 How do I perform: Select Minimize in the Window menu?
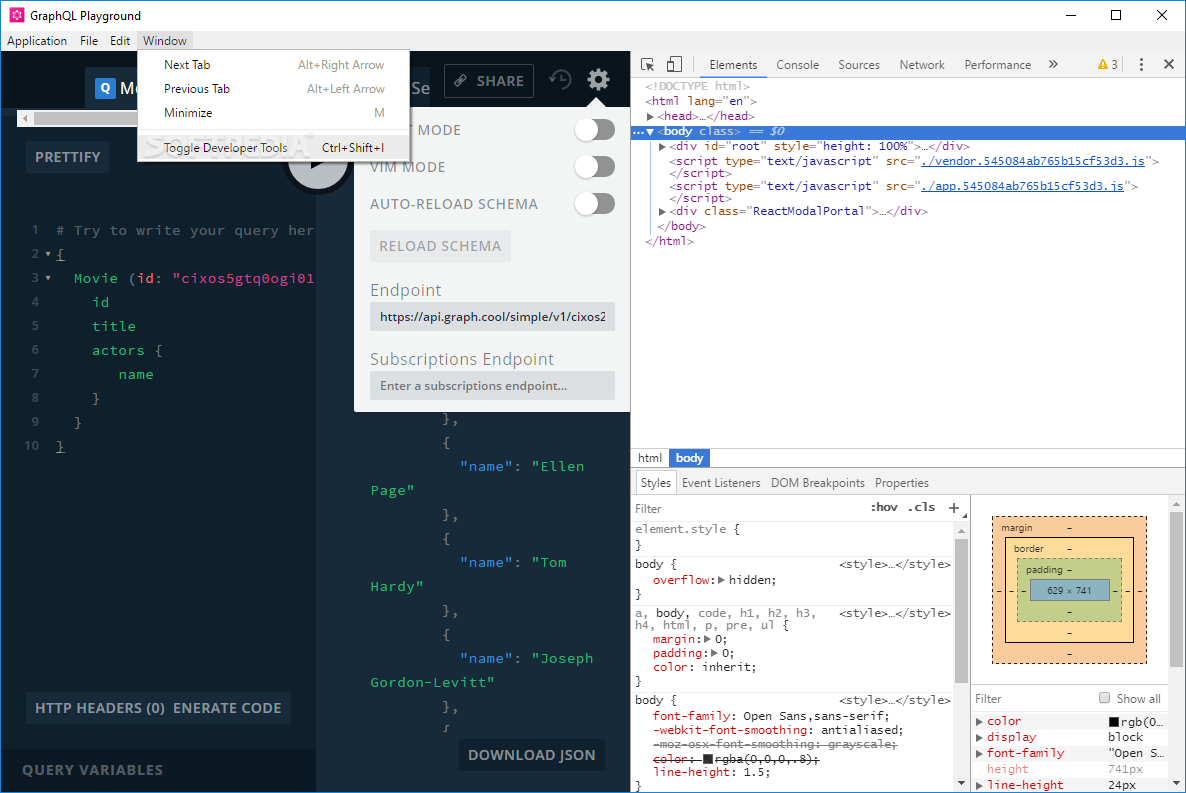coord(274,113)
